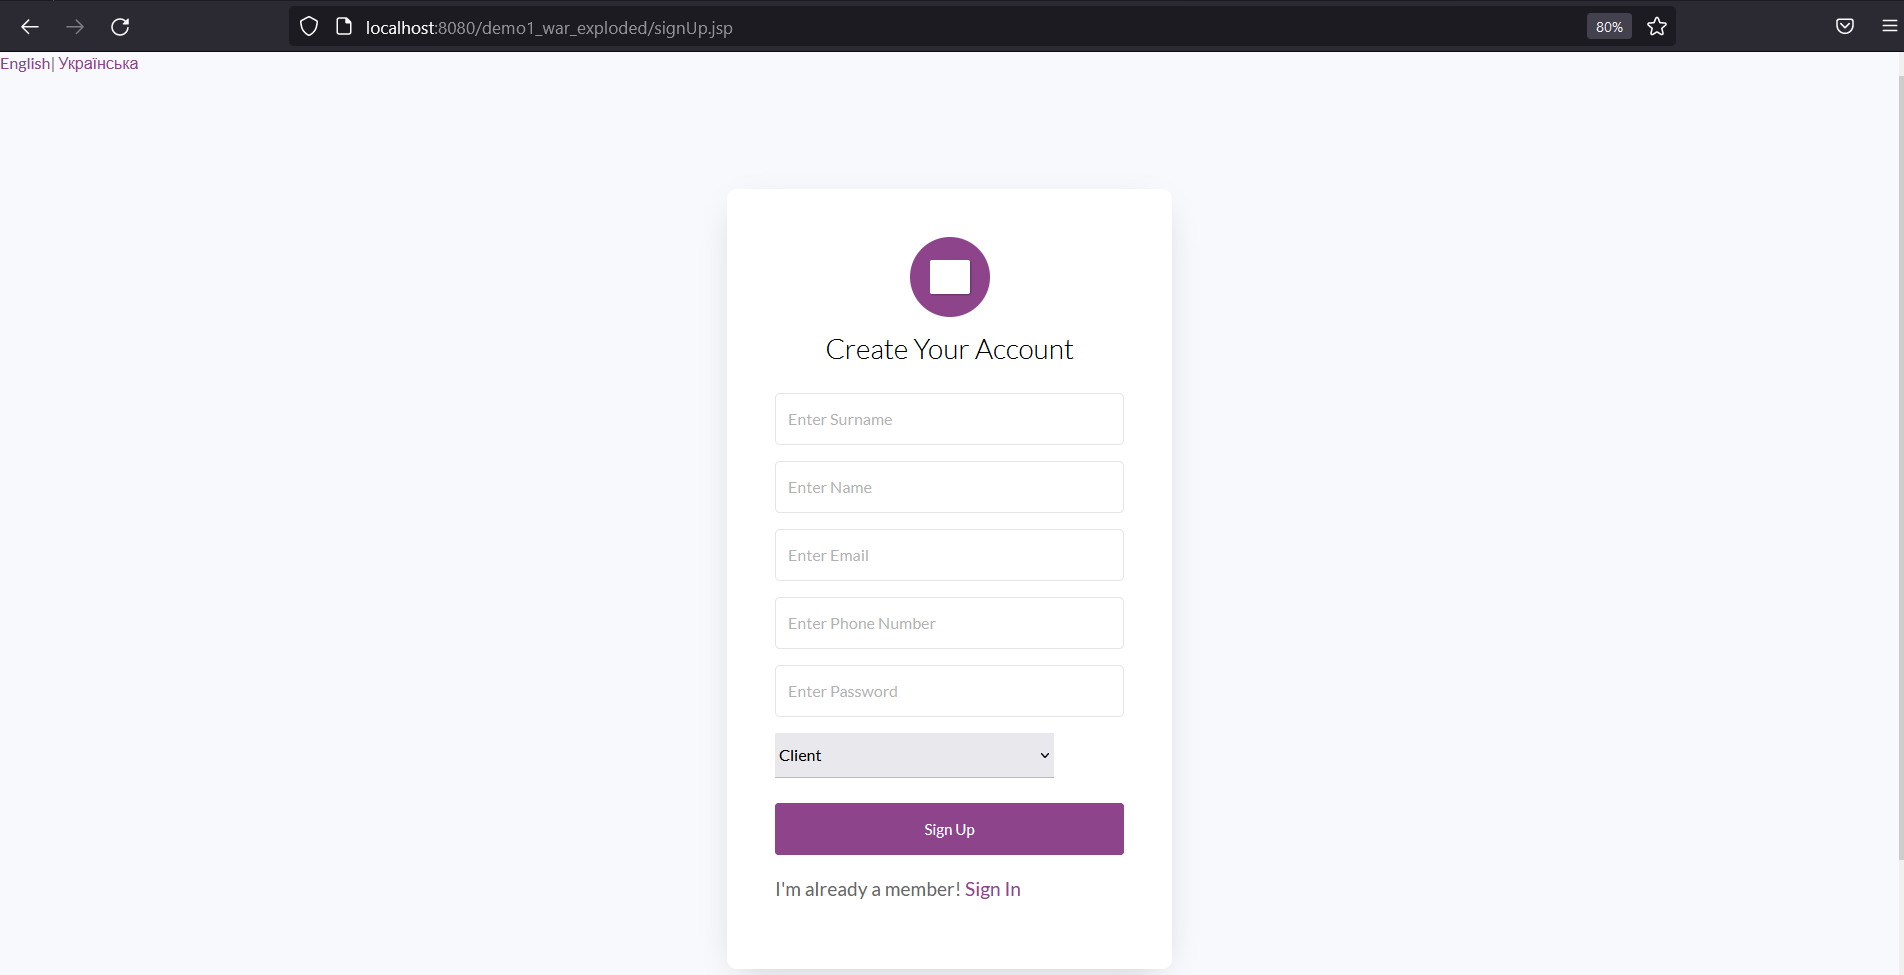Reload the signUp.jsp page
The height and width of the screenshot is (975, 1904).
[119, 27]
